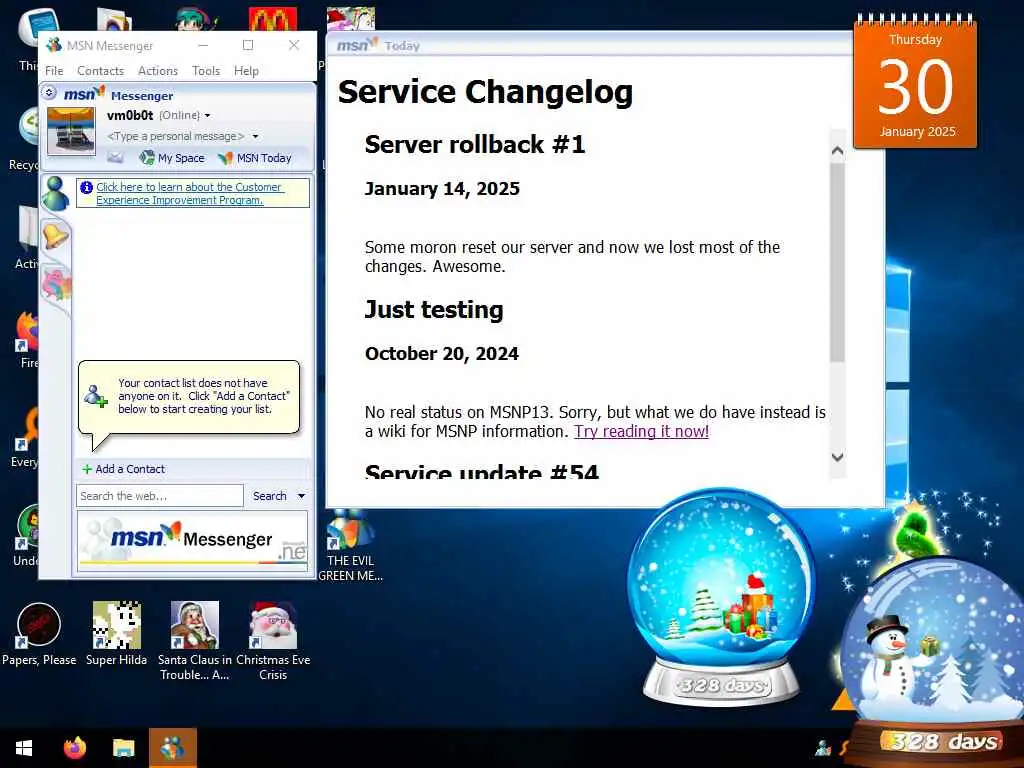This screenshot has height=768, width=1024.
Task: Click the MSN Messenger title bar butterfly icon
Action: click(x=54, y=45)
